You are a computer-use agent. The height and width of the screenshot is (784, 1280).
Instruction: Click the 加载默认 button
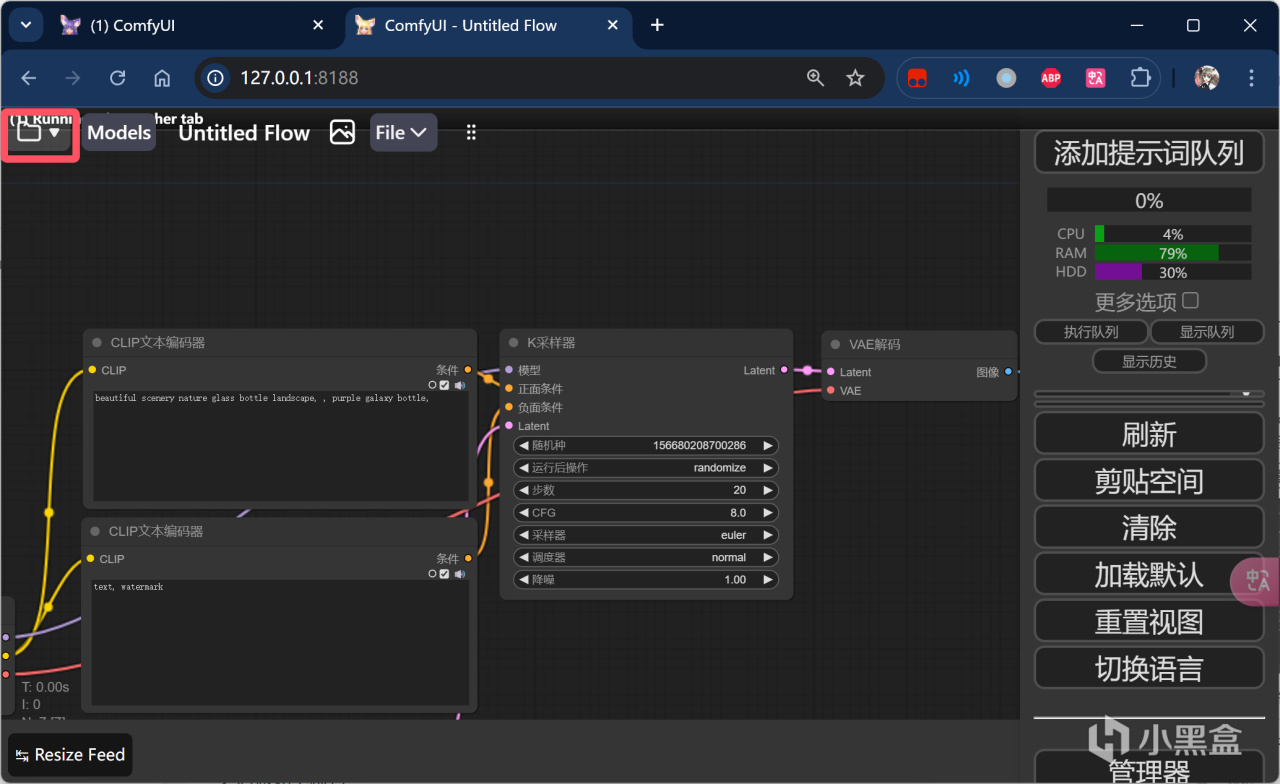1148,576
